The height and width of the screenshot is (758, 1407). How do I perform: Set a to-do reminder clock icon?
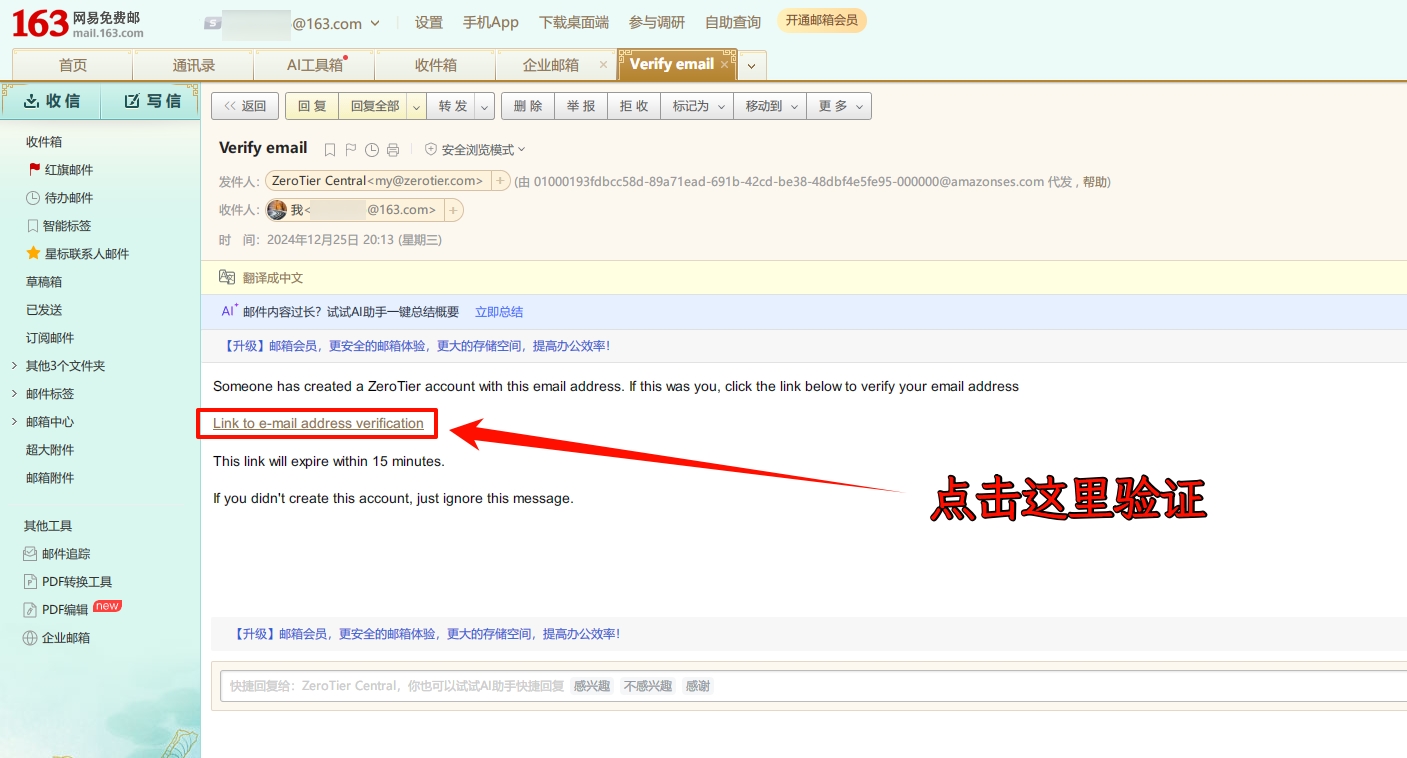372,150
